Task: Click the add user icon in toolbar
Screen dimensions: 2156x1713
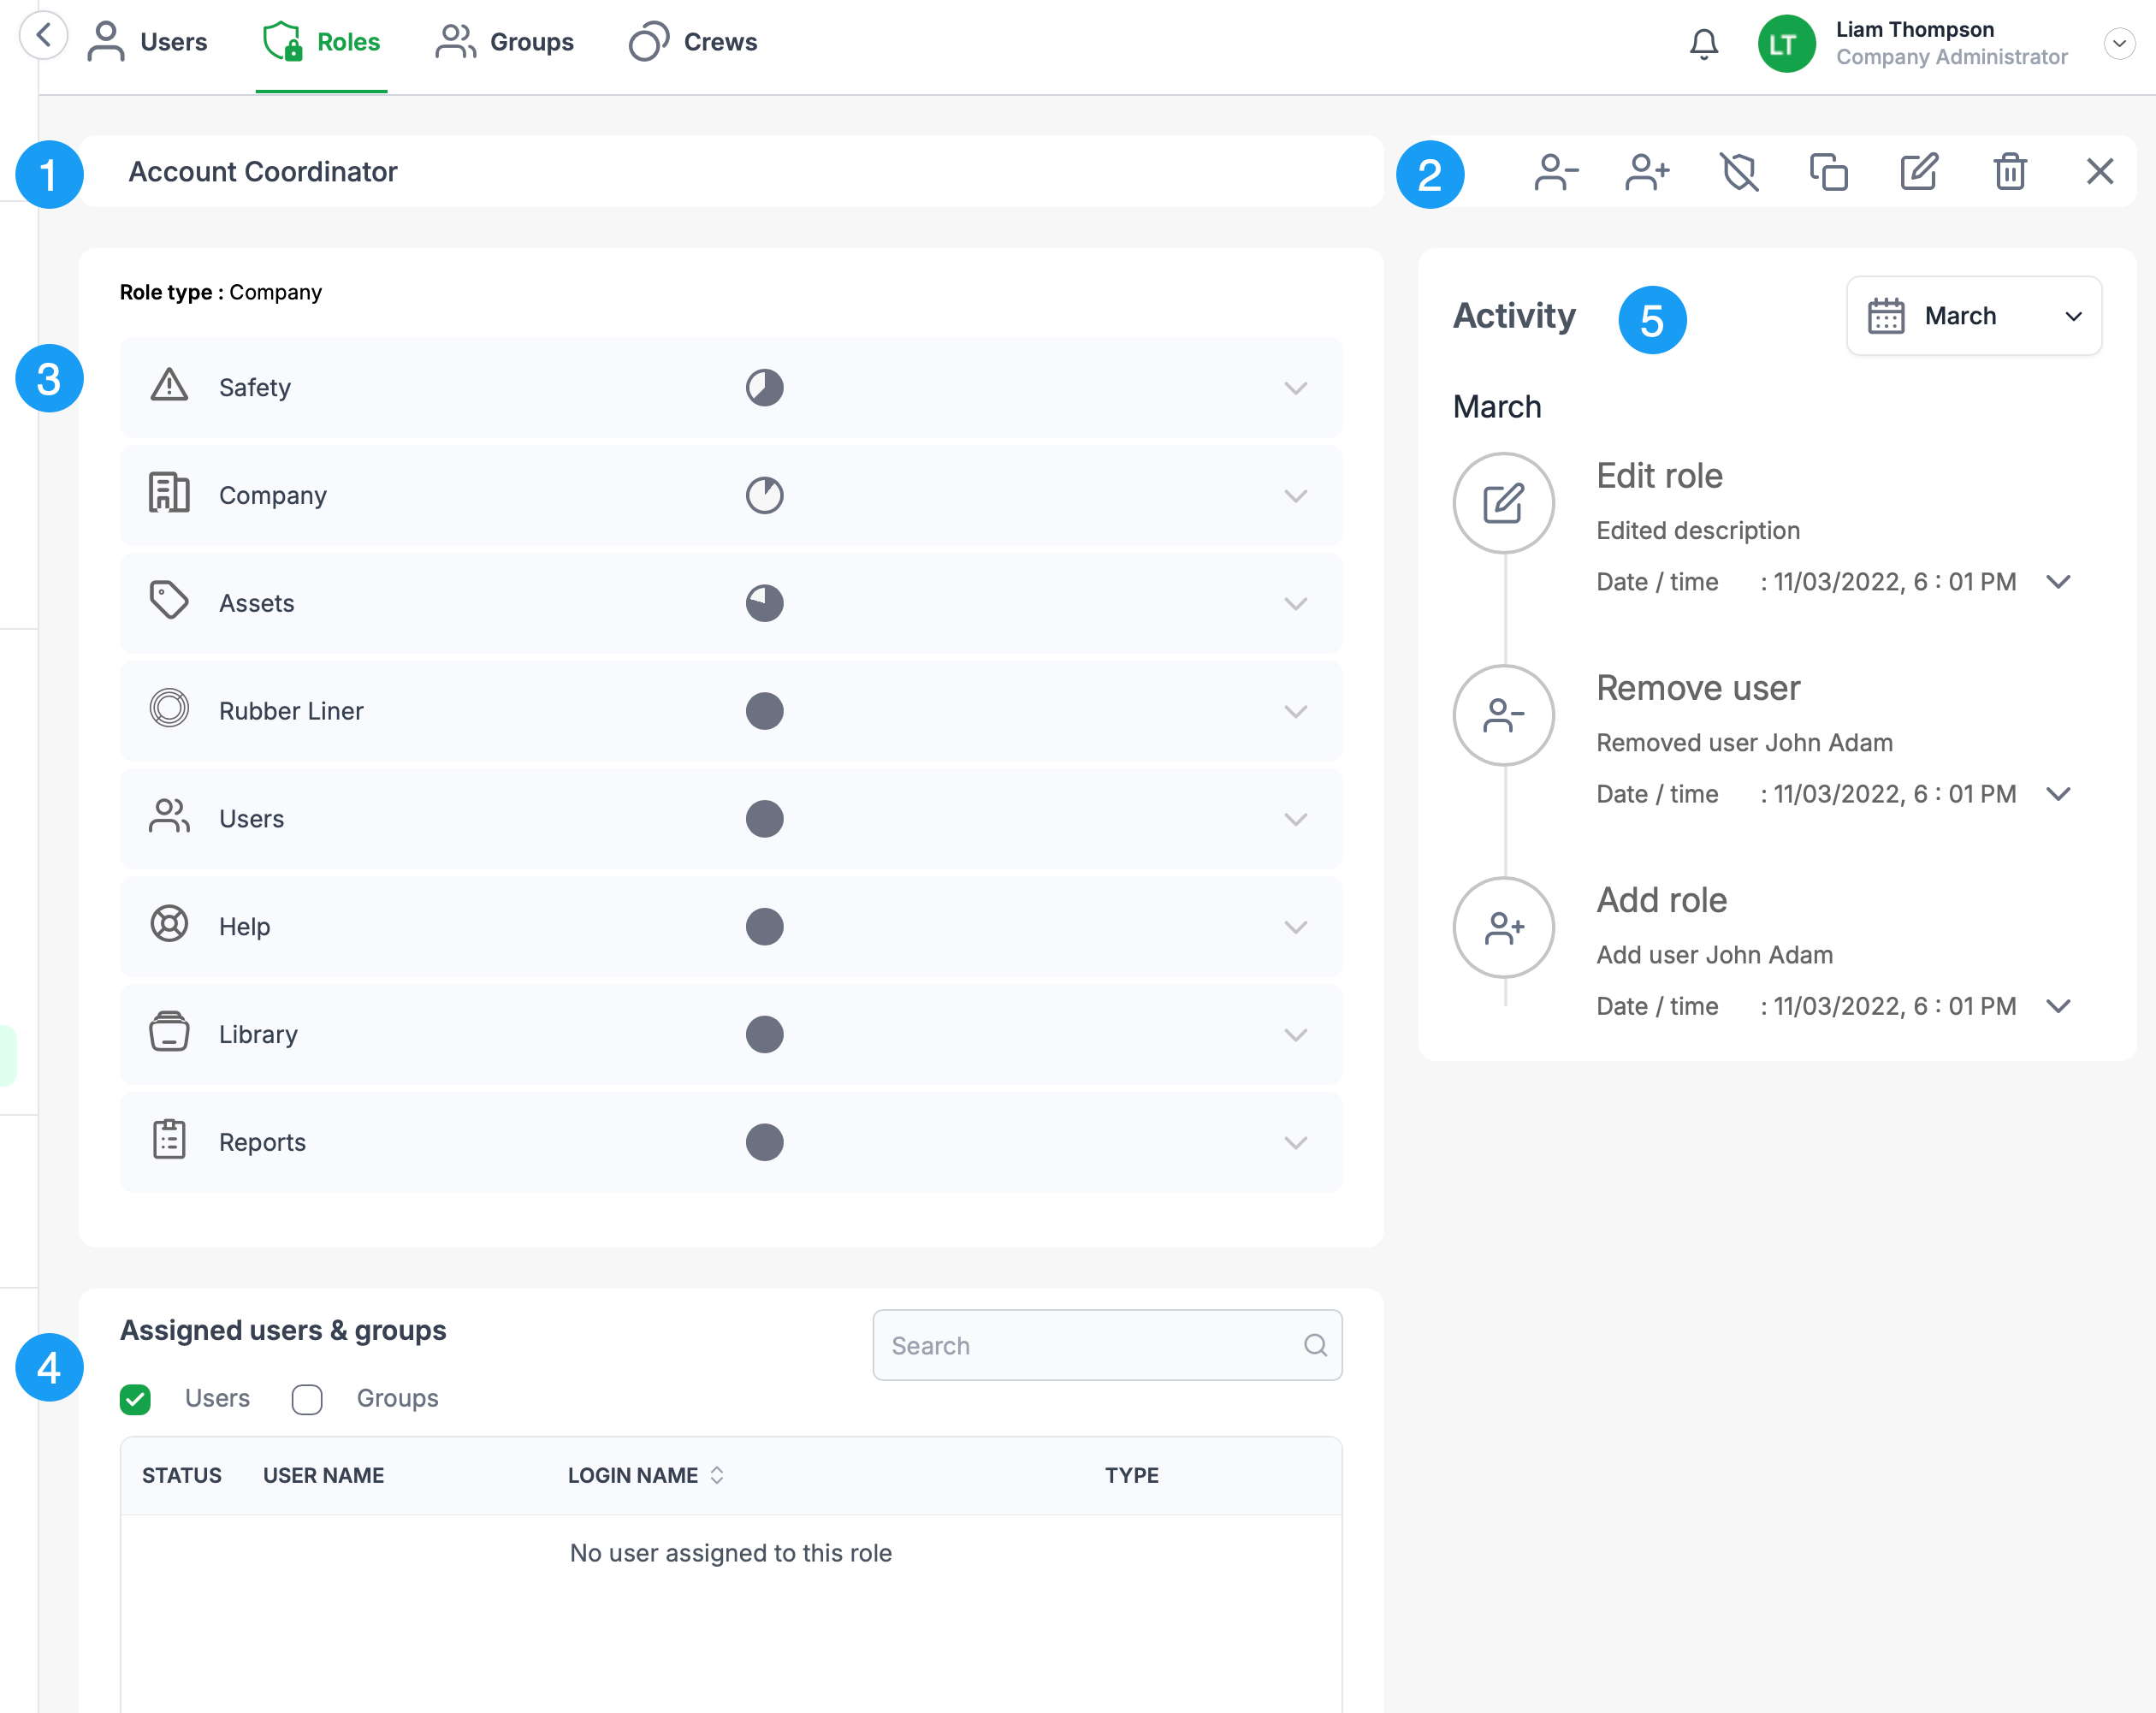Action: coord(1647,172)
